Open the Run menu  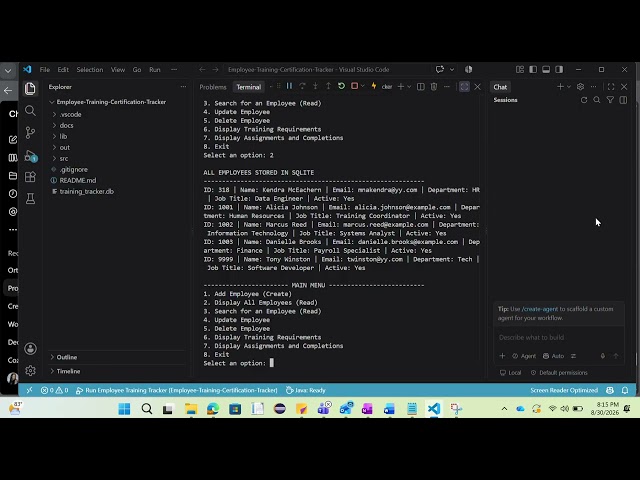point(155,69)
